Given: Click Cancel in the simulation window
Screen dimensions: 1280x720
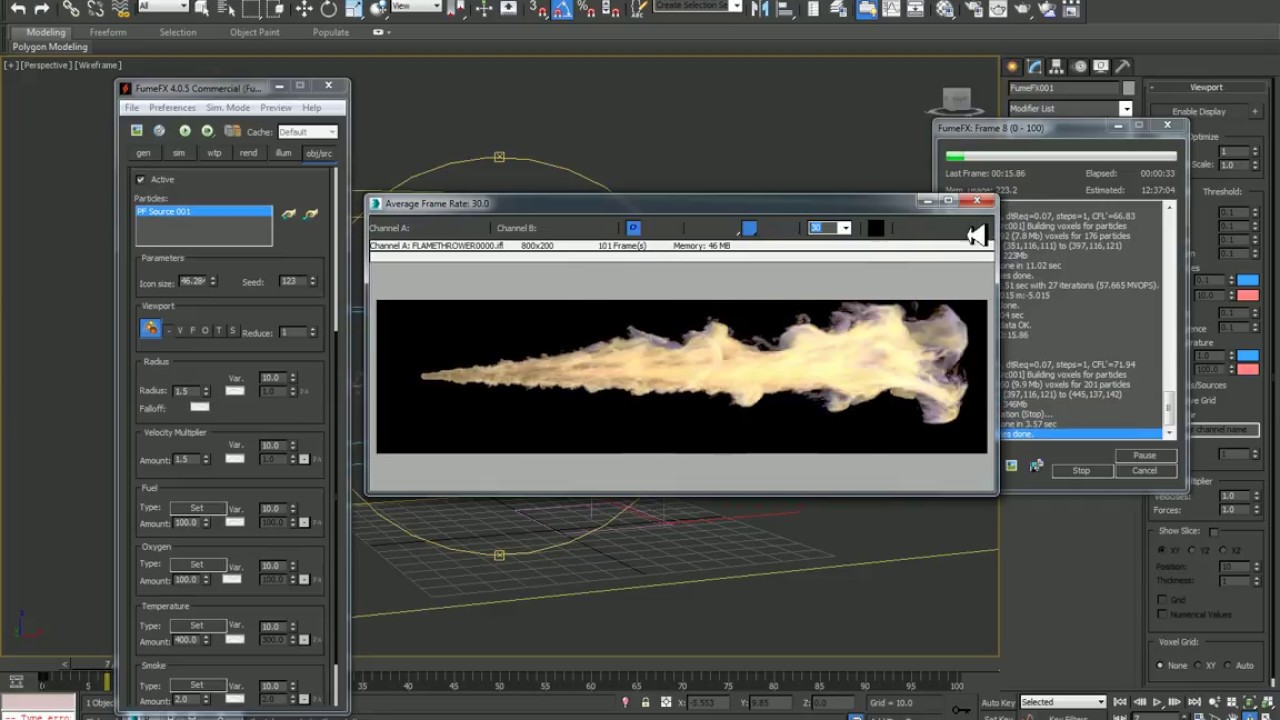Looking at the screenshot, I should [x=1144, y=470].
